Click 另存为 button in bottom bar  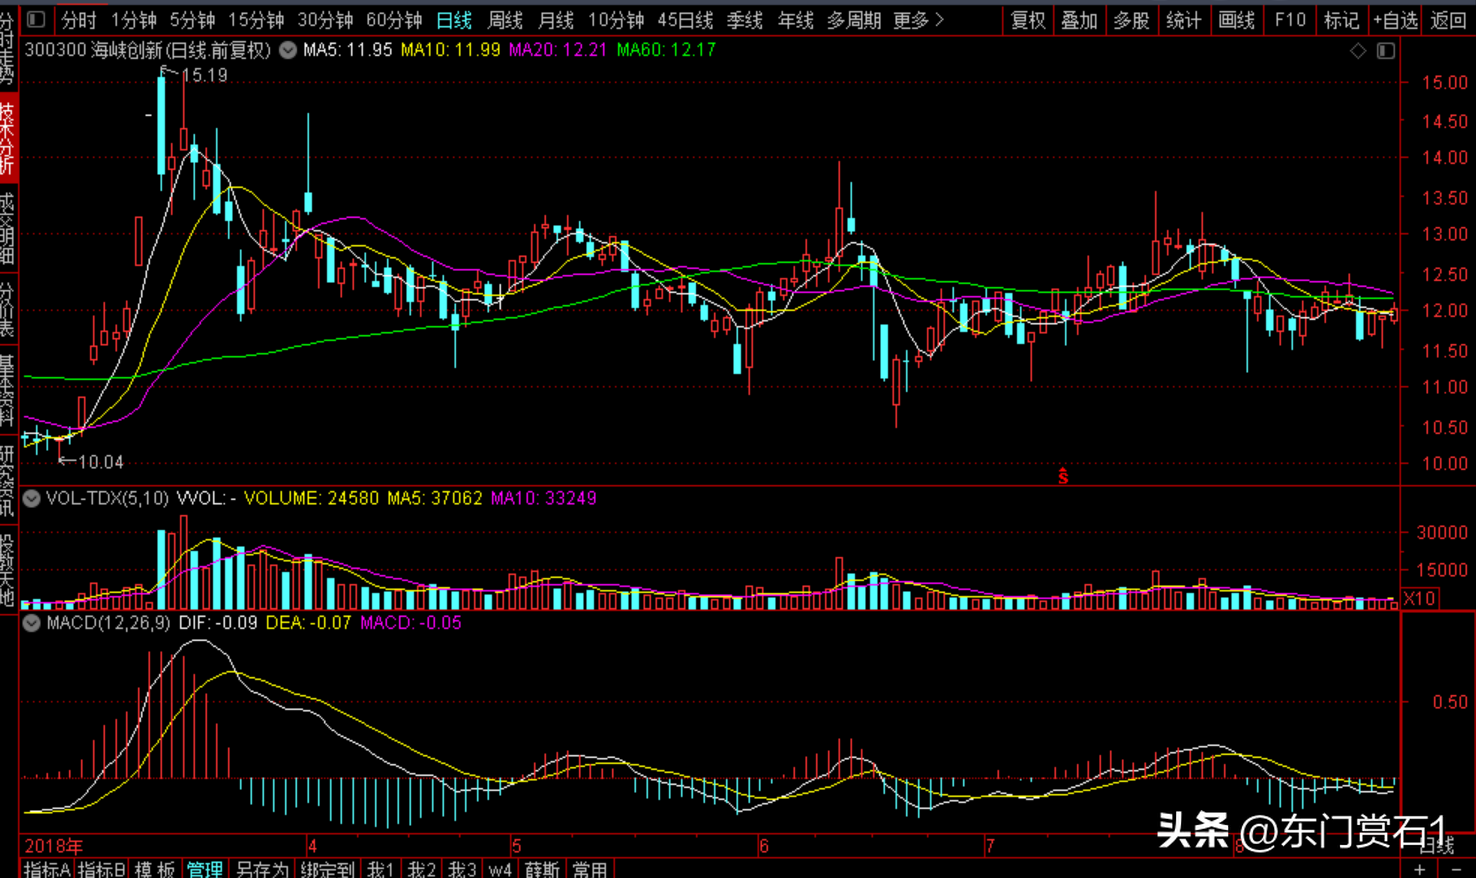[x=262, y=869]
